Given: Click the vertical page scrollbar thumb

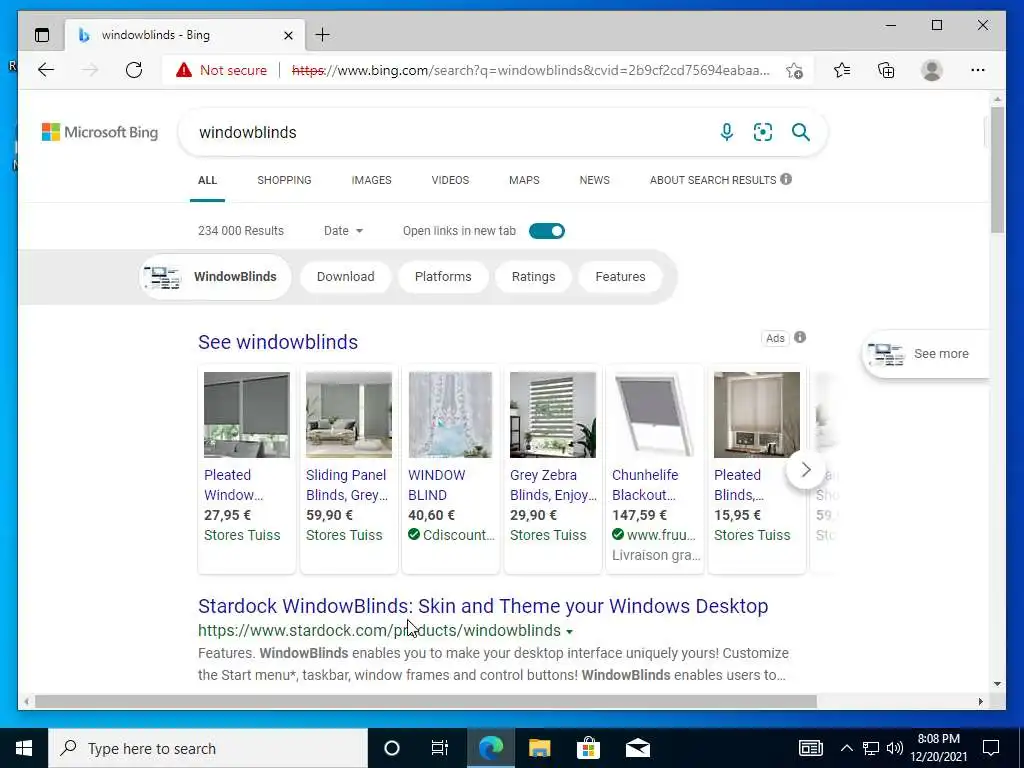Looking at the screenshot, I should 997,170.
